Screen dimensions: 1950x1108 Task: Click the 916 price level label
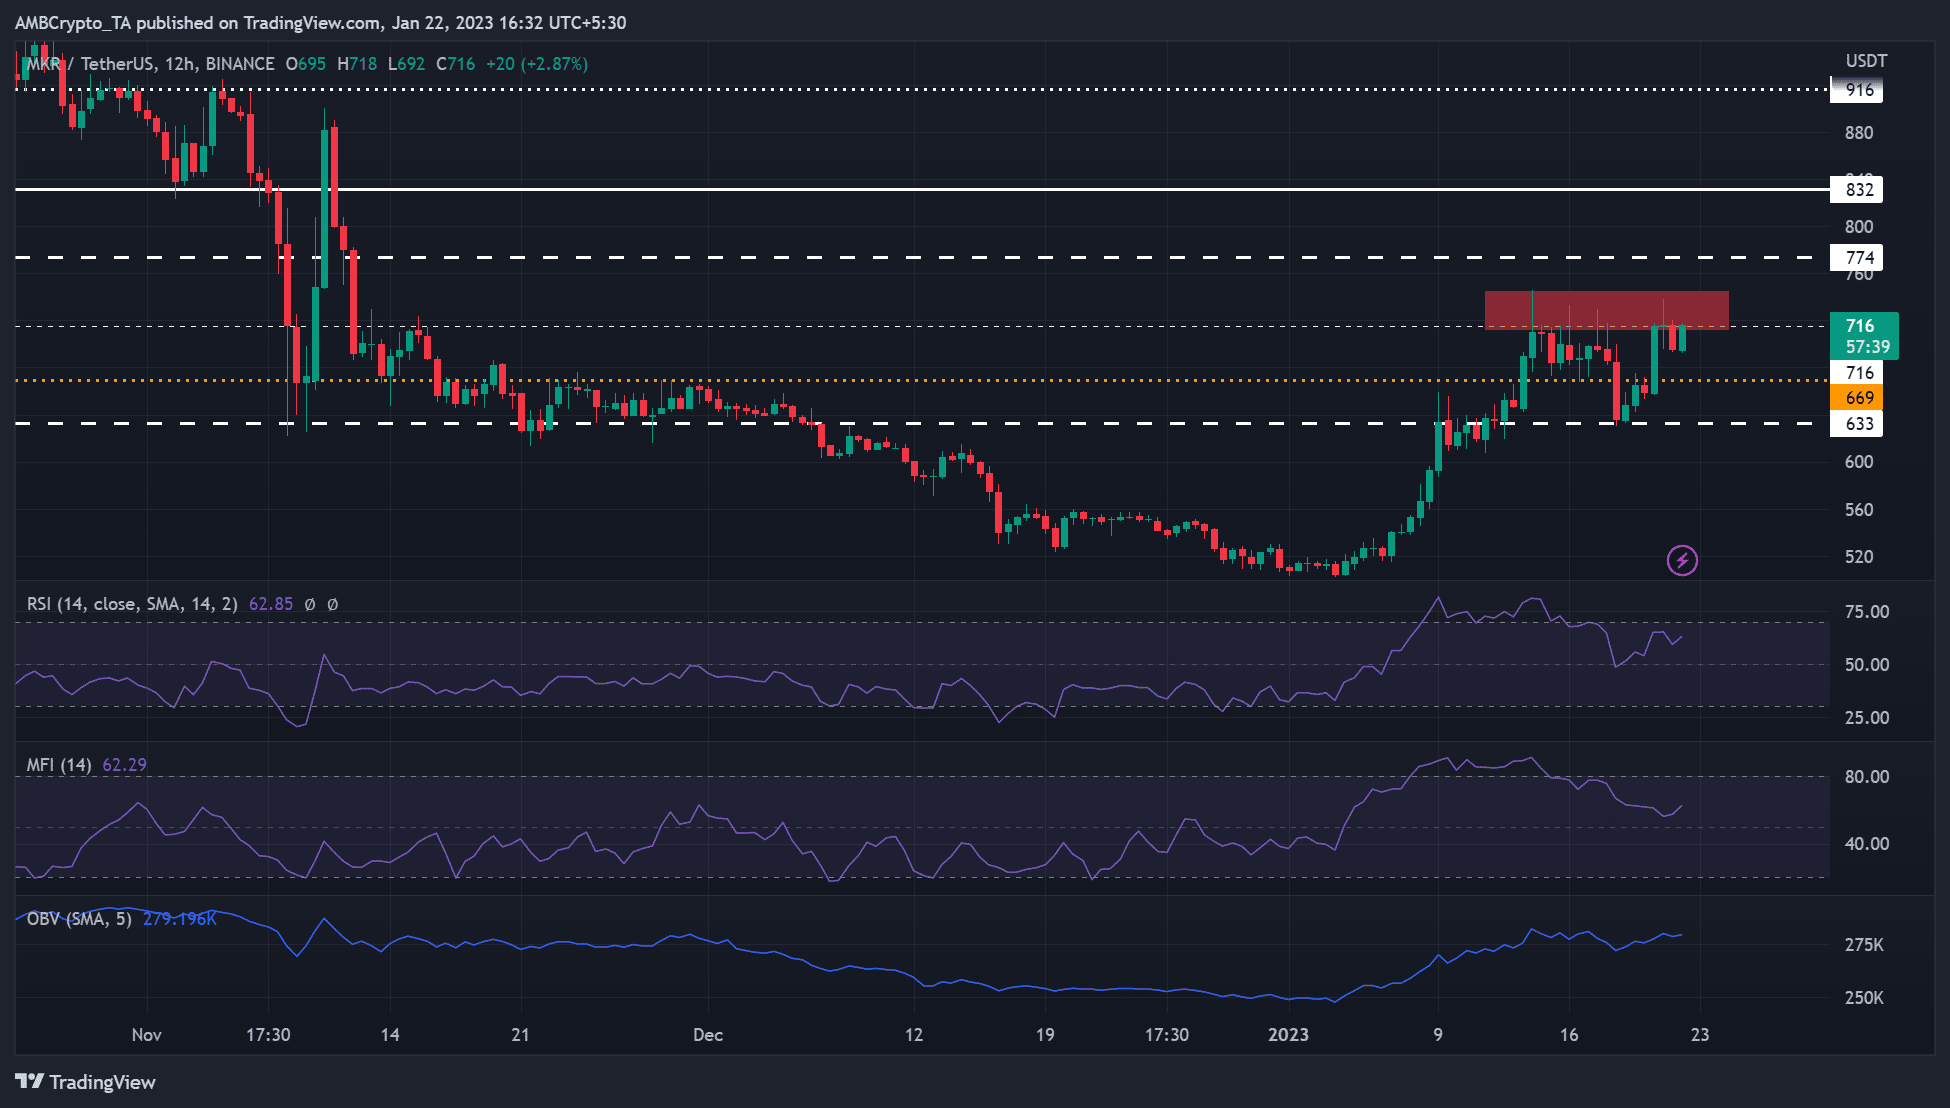tap(1857, 90)
